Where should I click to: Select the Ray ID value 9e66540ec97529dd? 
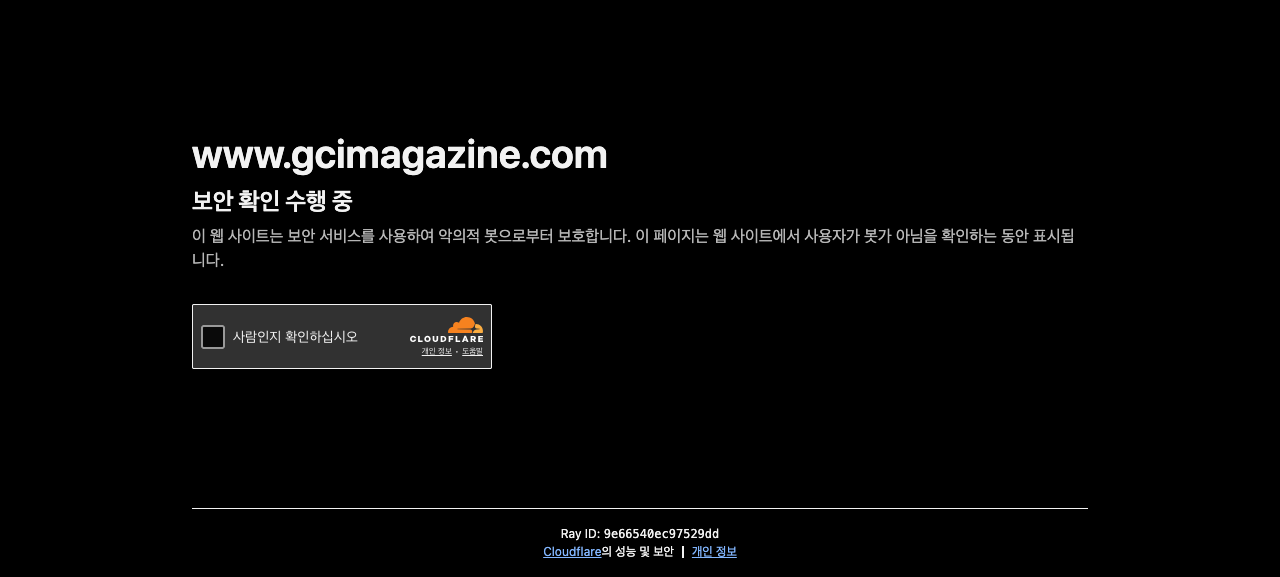coord(661,533)
